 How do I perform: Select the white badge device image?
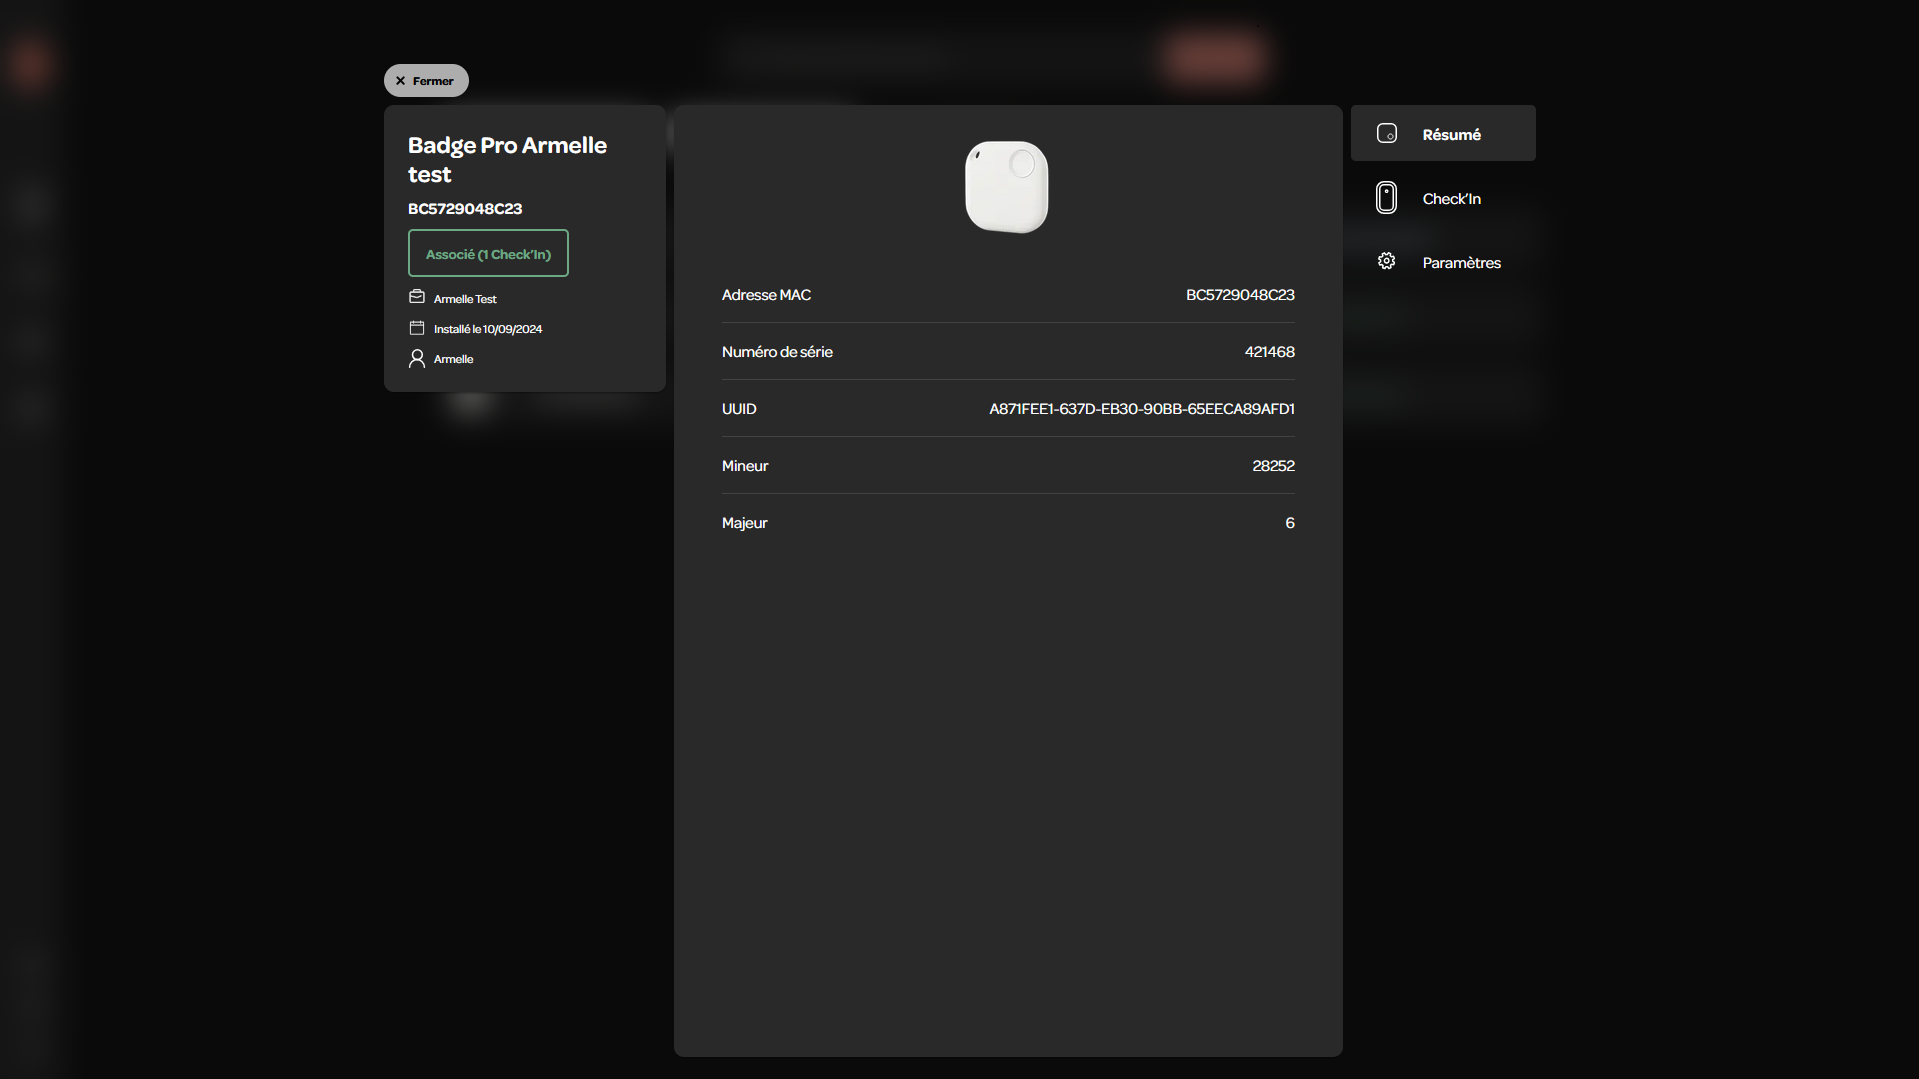1007,187
